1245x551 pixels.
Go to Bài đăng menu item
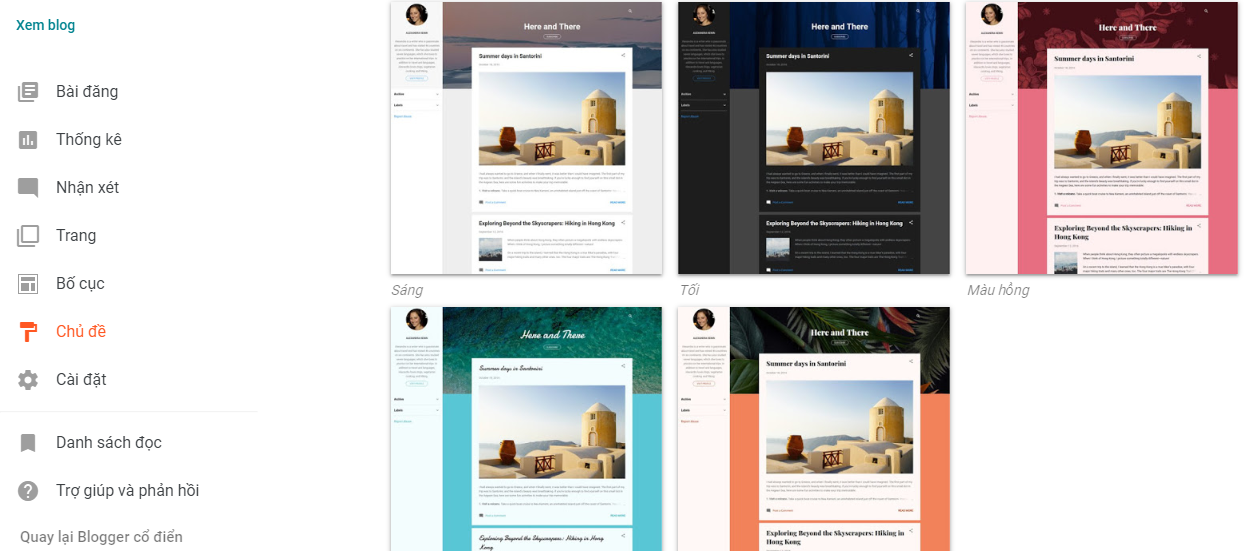87,92
